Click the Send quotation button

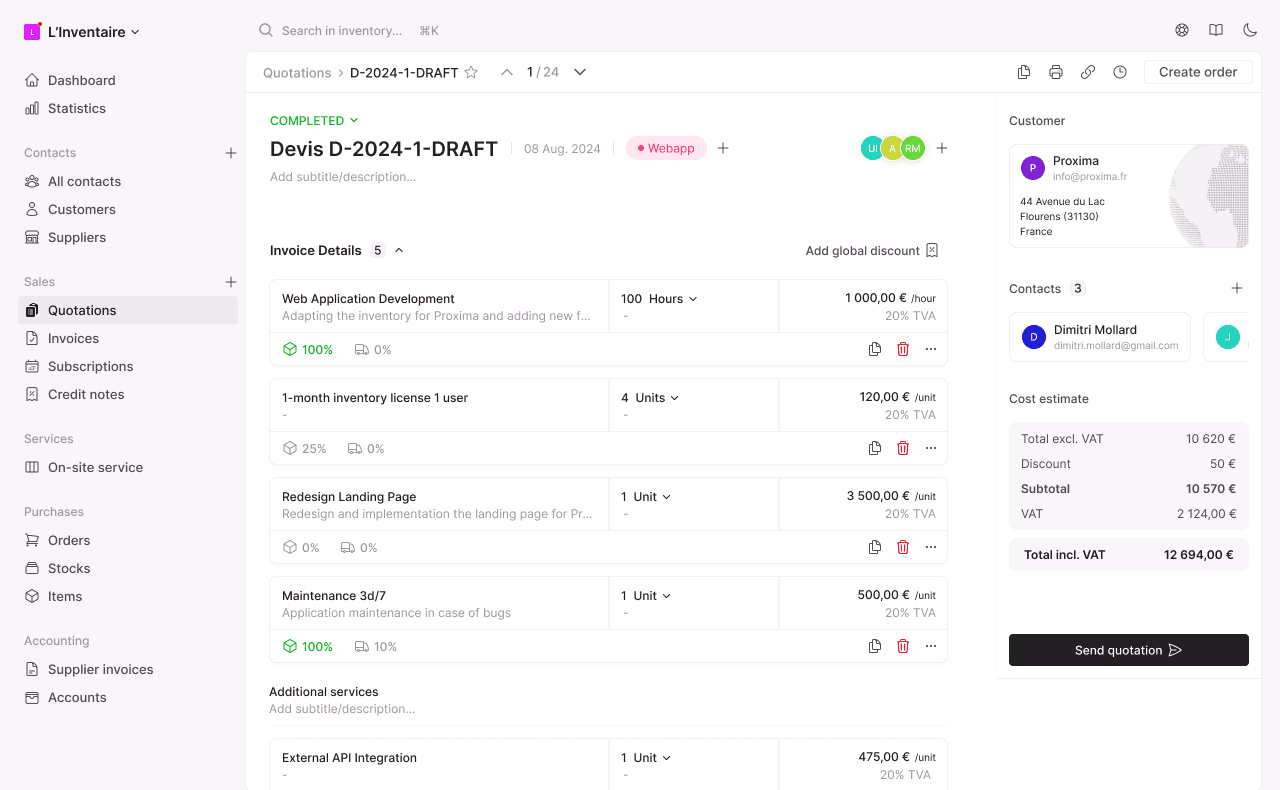(x=1128, y=650)
